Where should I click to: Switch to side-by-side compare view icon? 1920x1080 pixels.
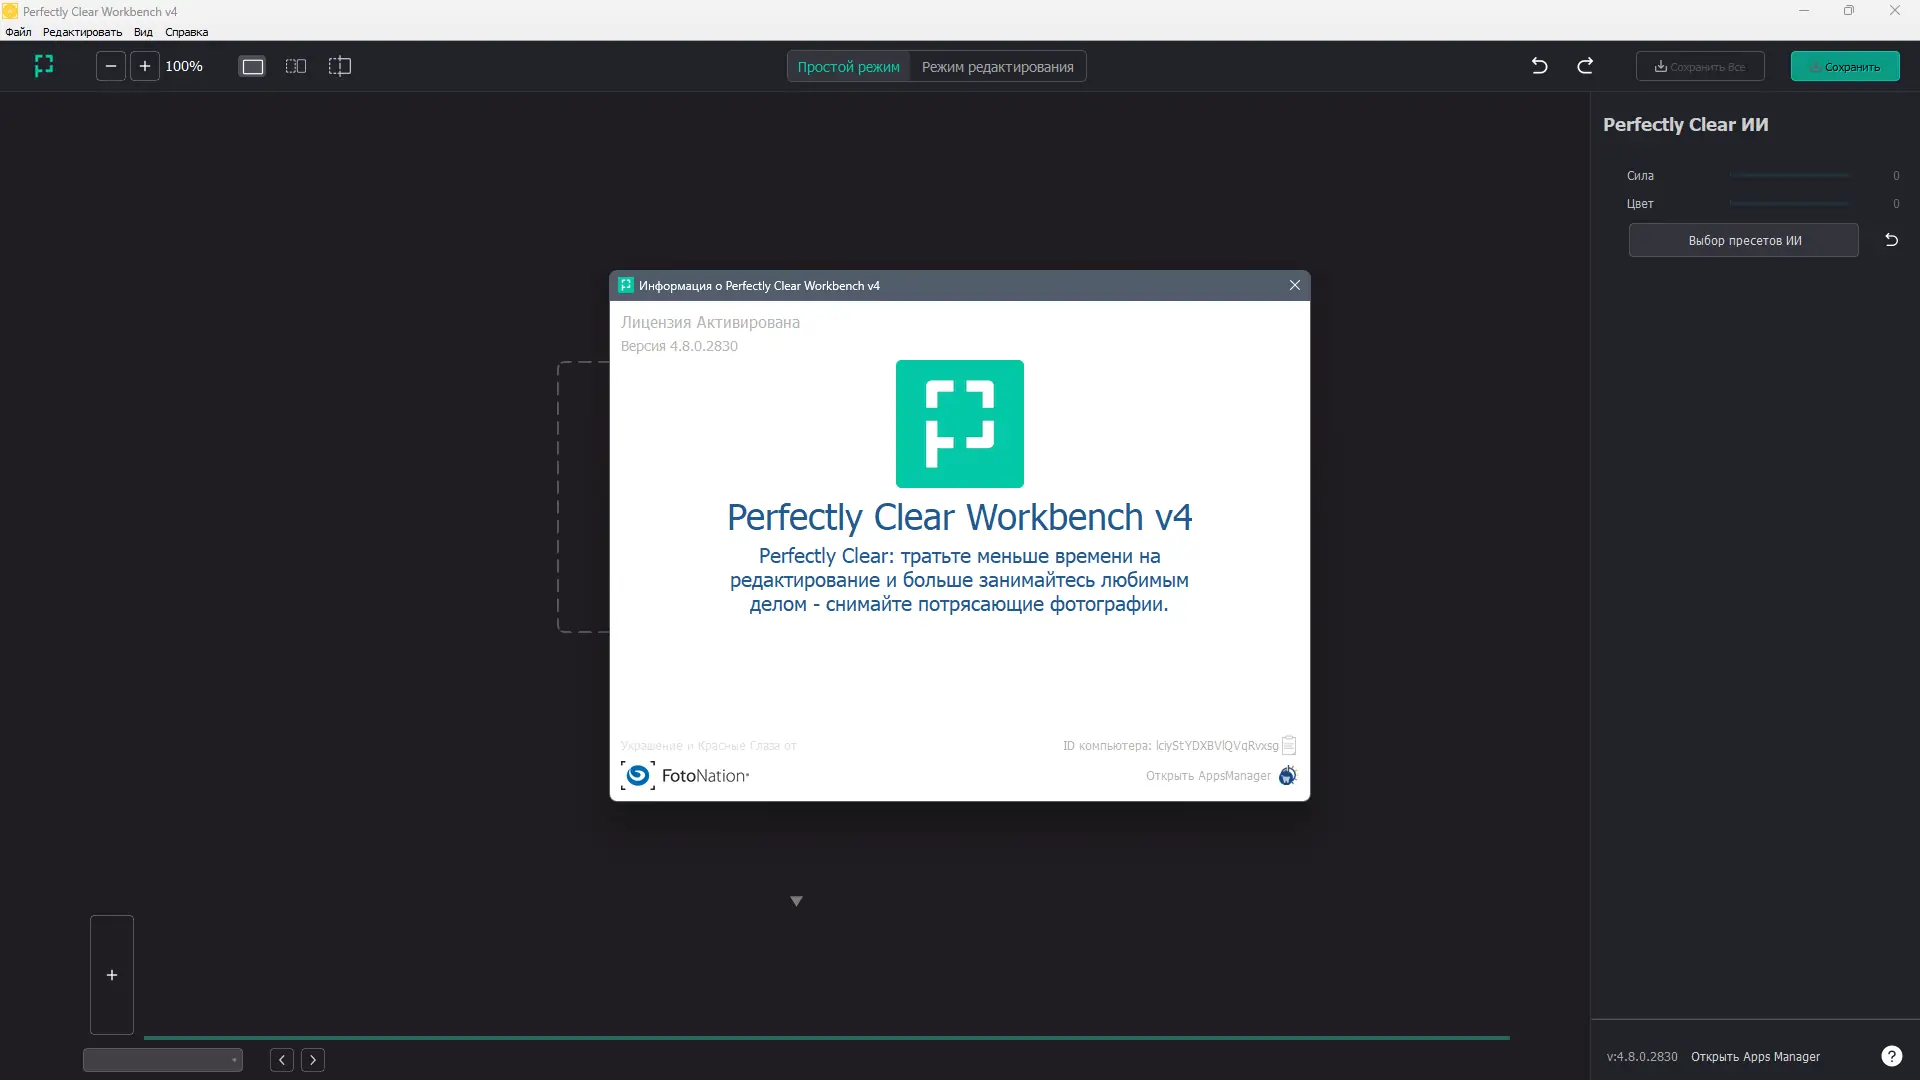296,66
